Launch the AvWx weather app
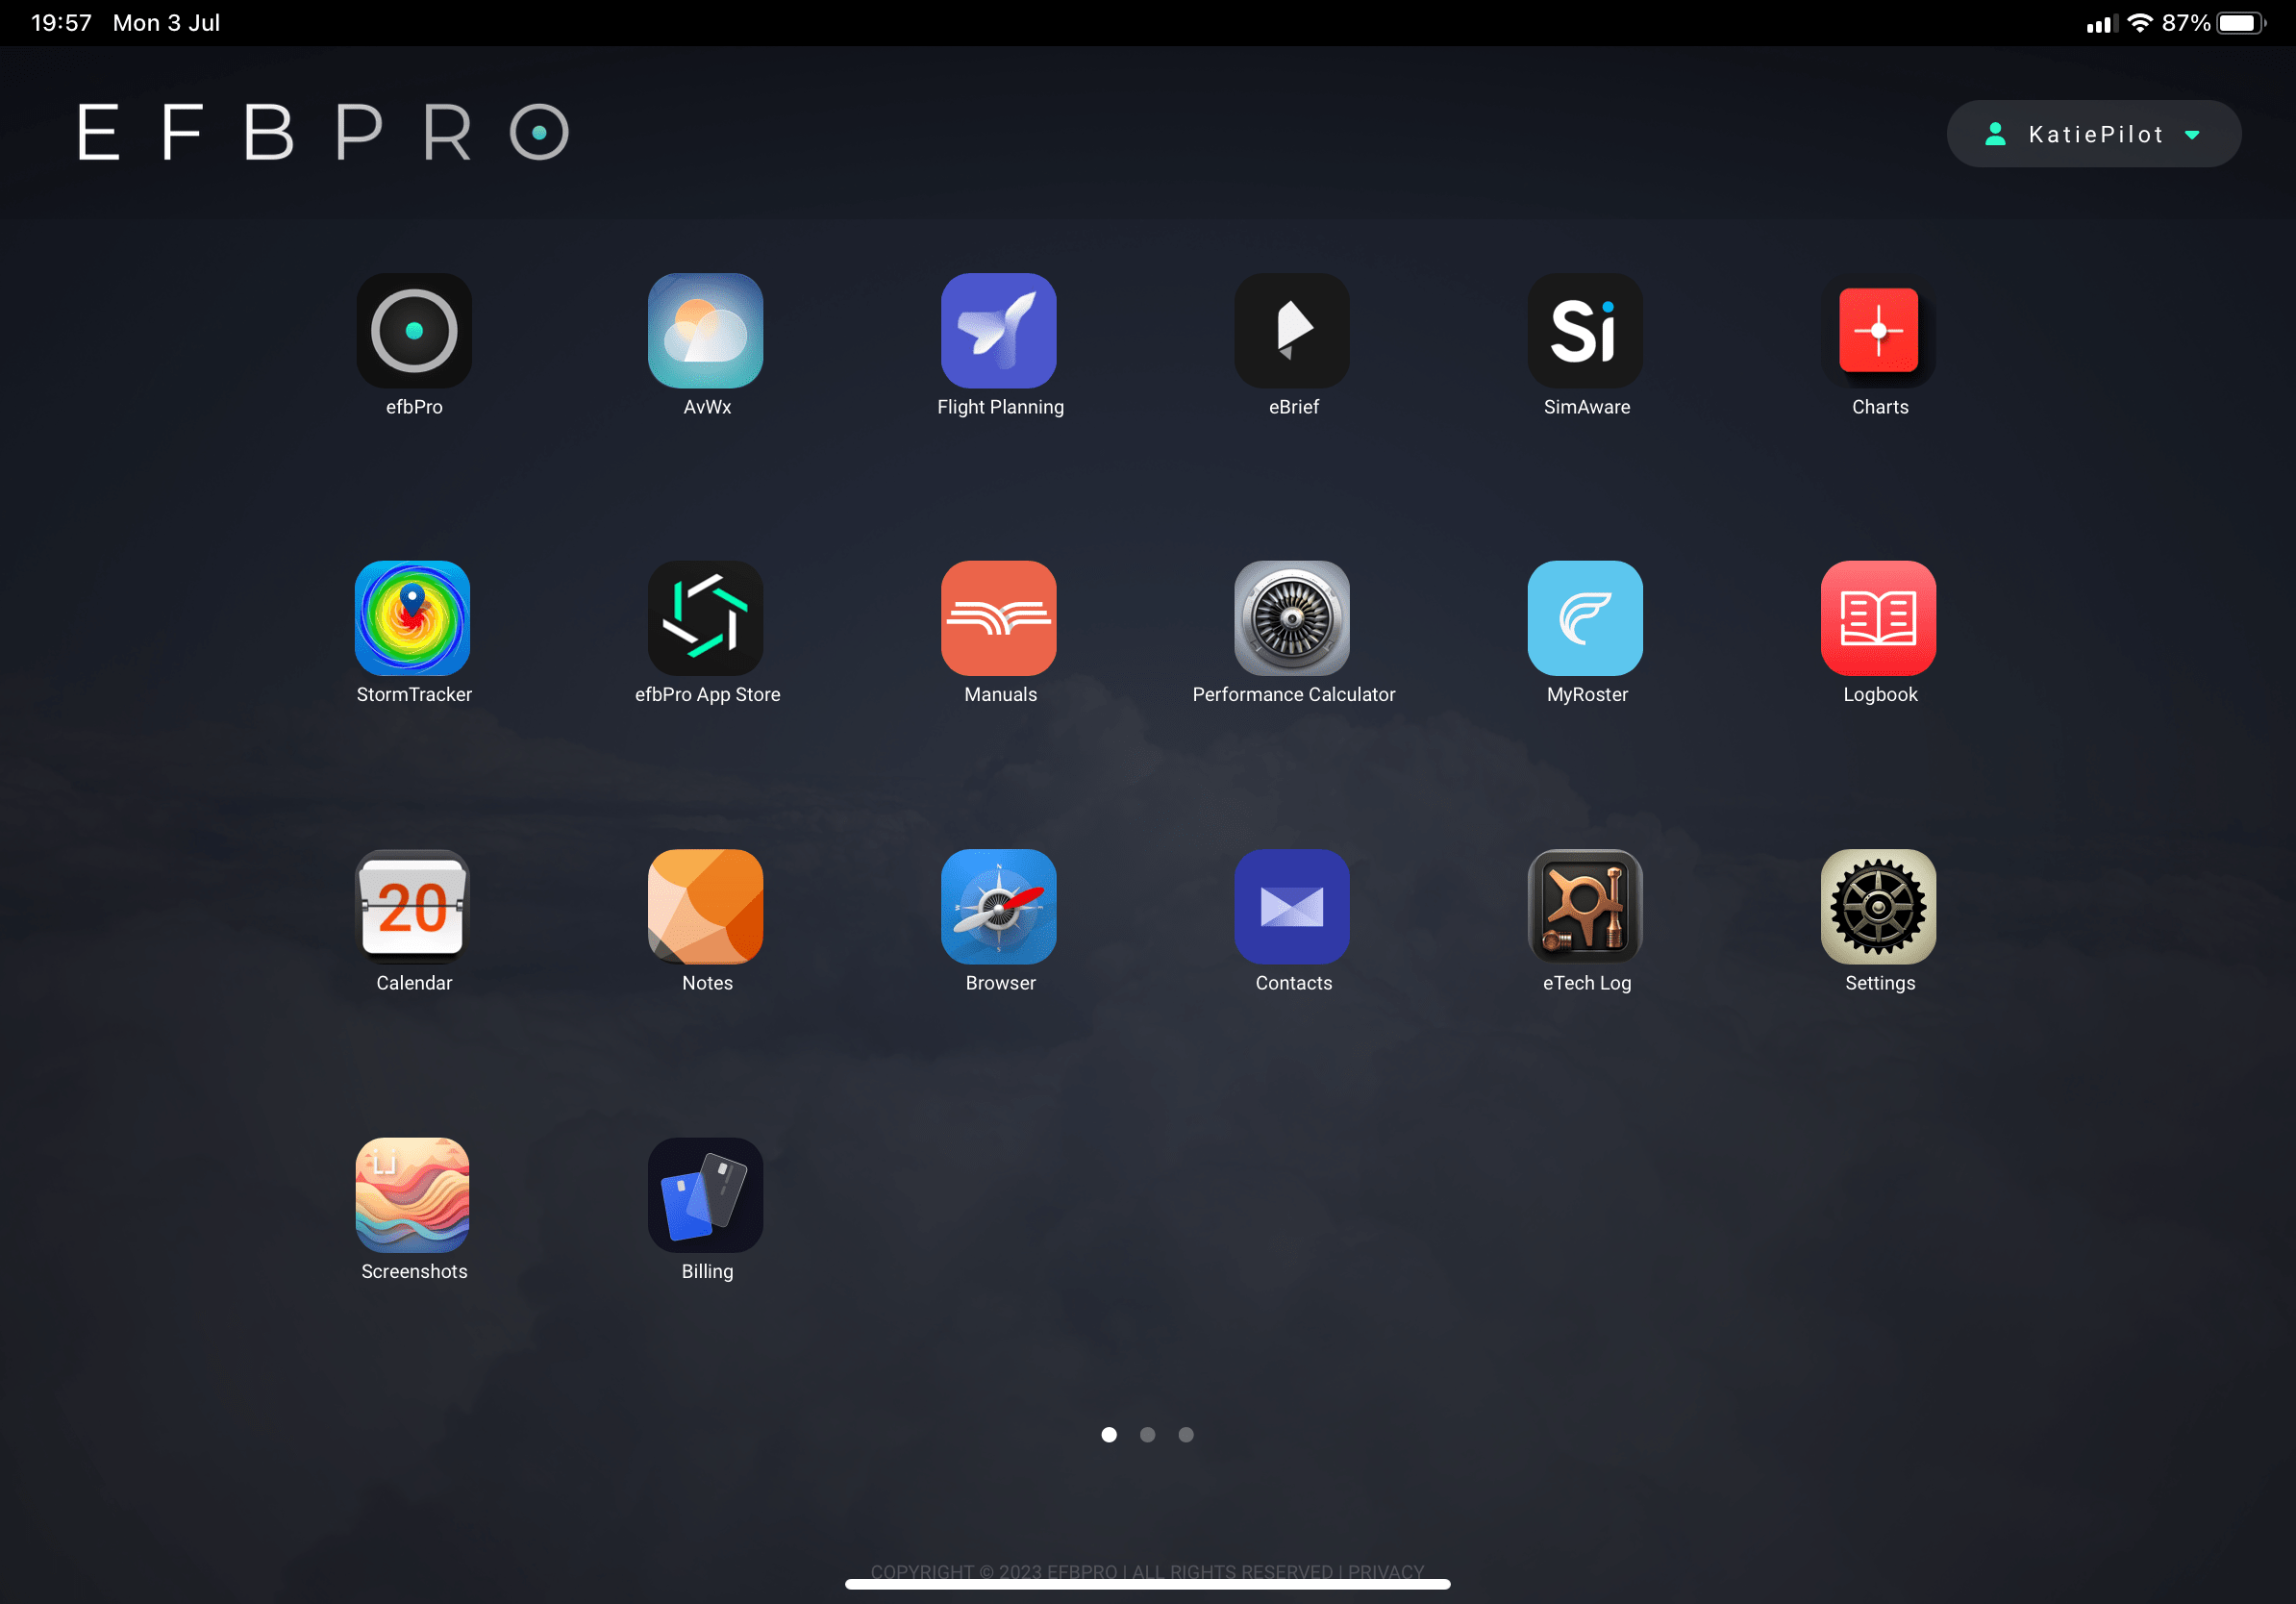 pyautogui.click(x=706, y=330)
